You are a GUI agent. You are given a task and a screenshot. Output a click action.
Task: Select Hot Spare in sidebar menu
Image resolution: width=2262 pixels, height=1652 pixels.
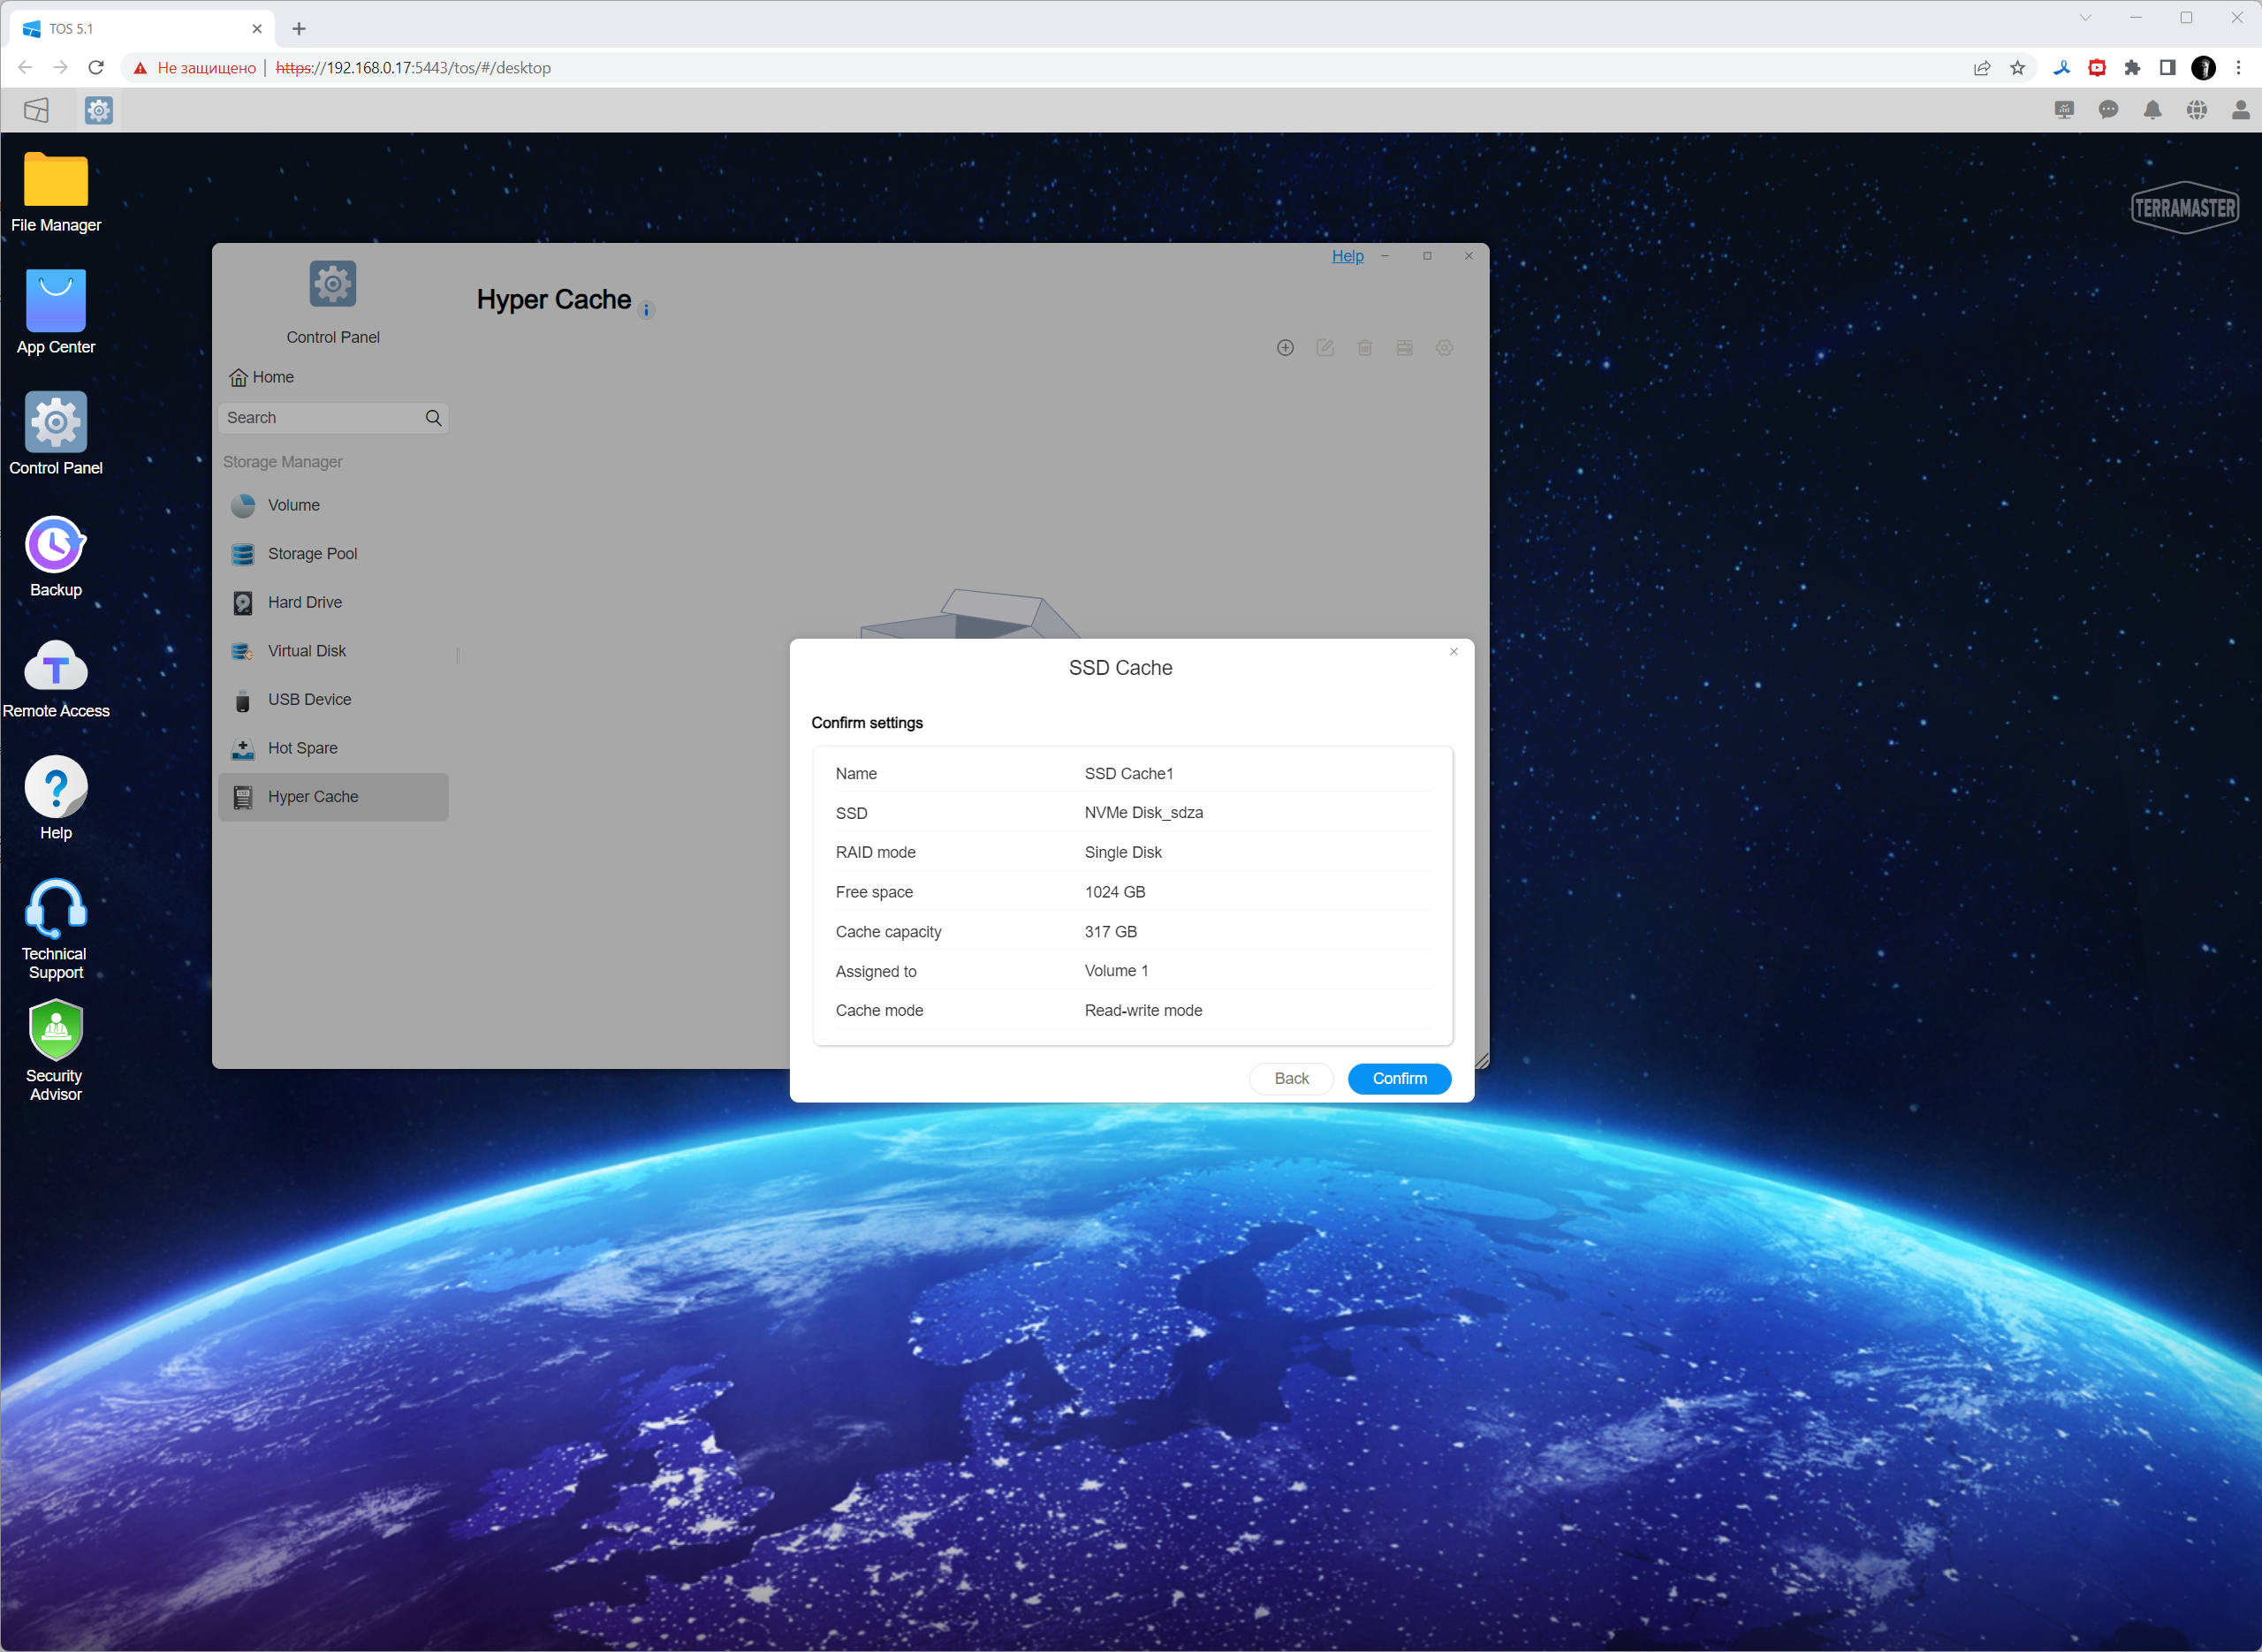(x=302, y=748)
